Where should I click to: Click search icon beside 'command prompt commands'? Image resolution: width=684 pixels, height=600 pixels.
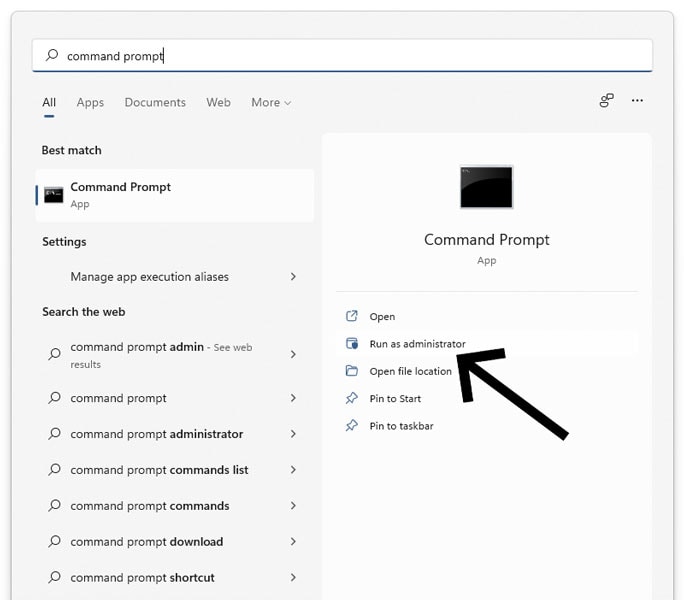coord(55,505)
